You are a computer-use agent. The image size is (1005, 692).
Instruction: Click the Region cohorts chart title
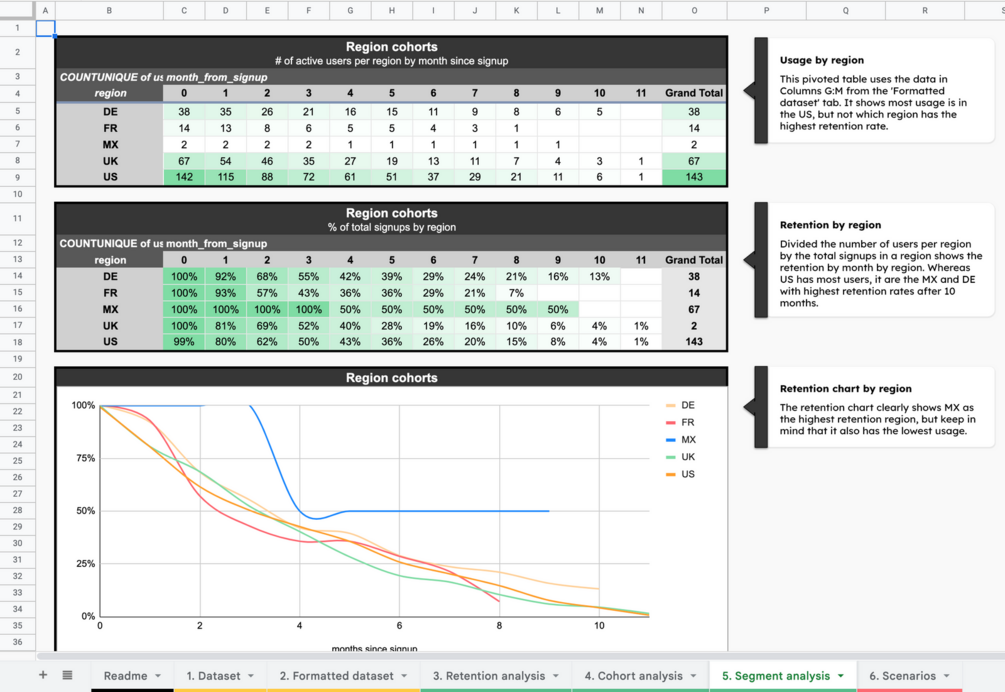tap(392, 378)
